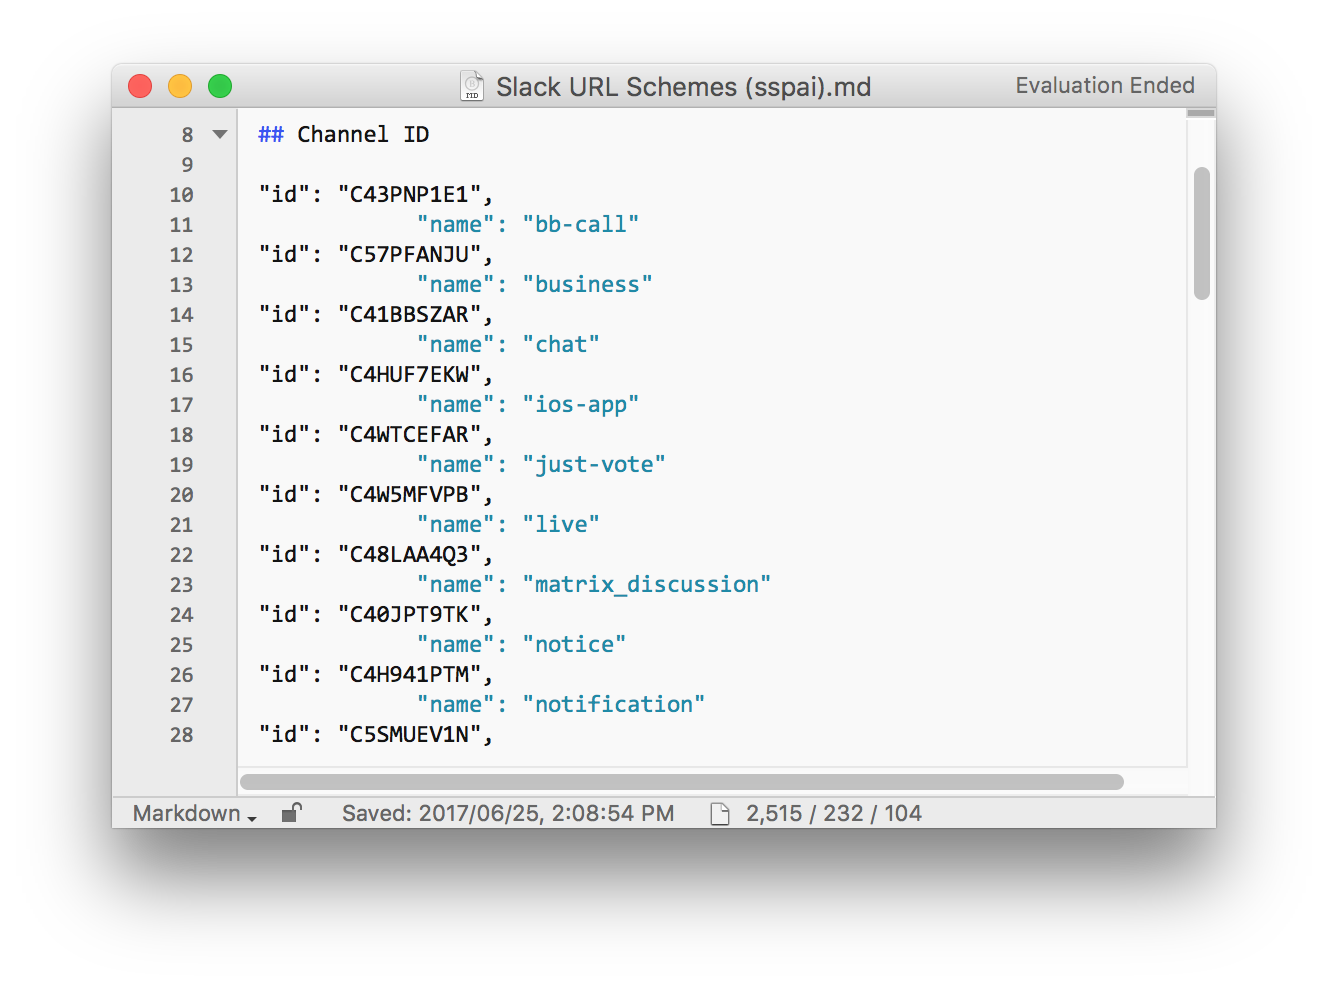1328x988 pixels.
Task: Click the Saved date text in status bar
Action: [507, 814]
